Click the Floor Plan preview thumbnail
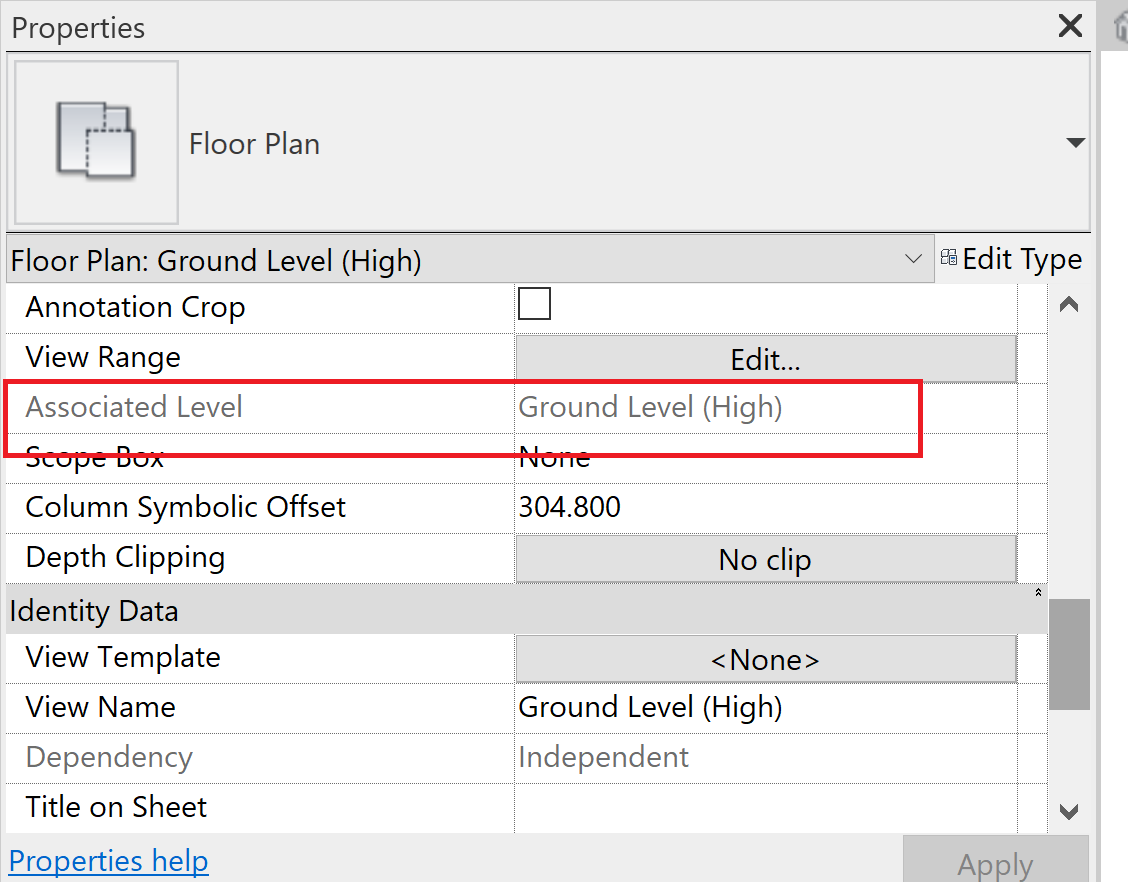The height and width of the screenshot is (882, 1128). [94, 142]
